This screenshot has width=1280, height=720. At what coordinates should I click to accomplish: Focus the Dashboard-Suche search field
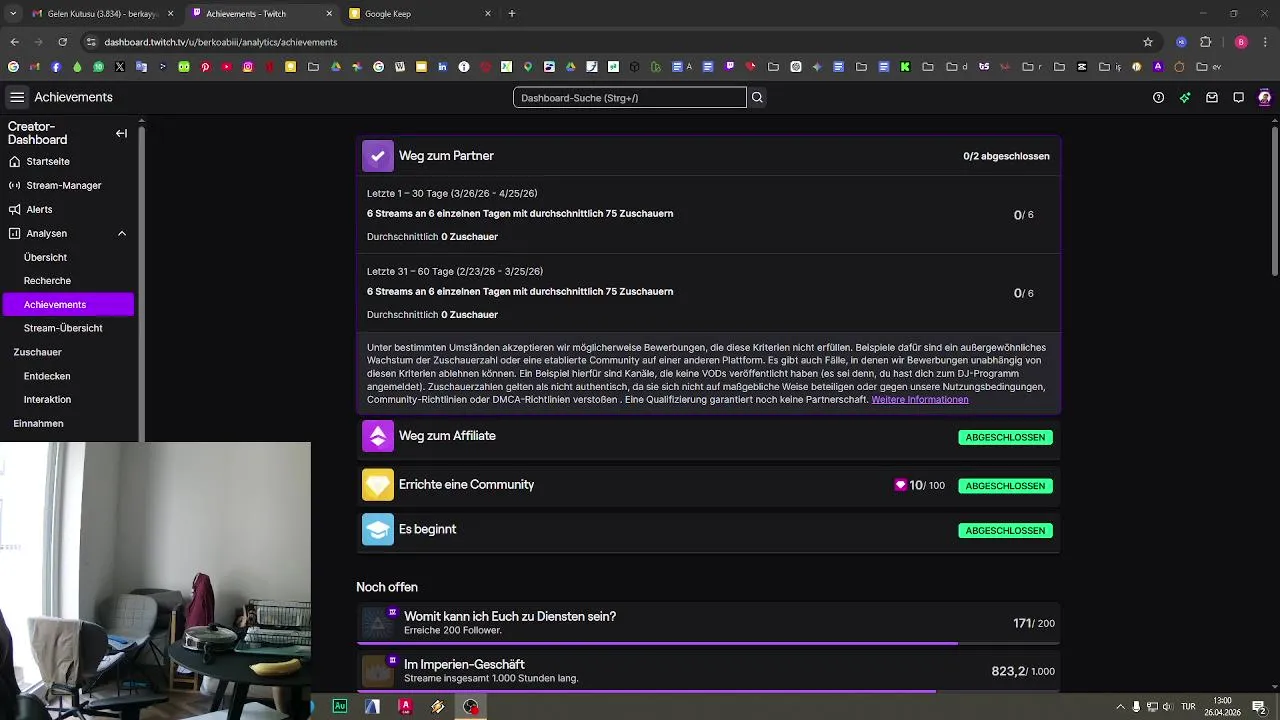629,98
